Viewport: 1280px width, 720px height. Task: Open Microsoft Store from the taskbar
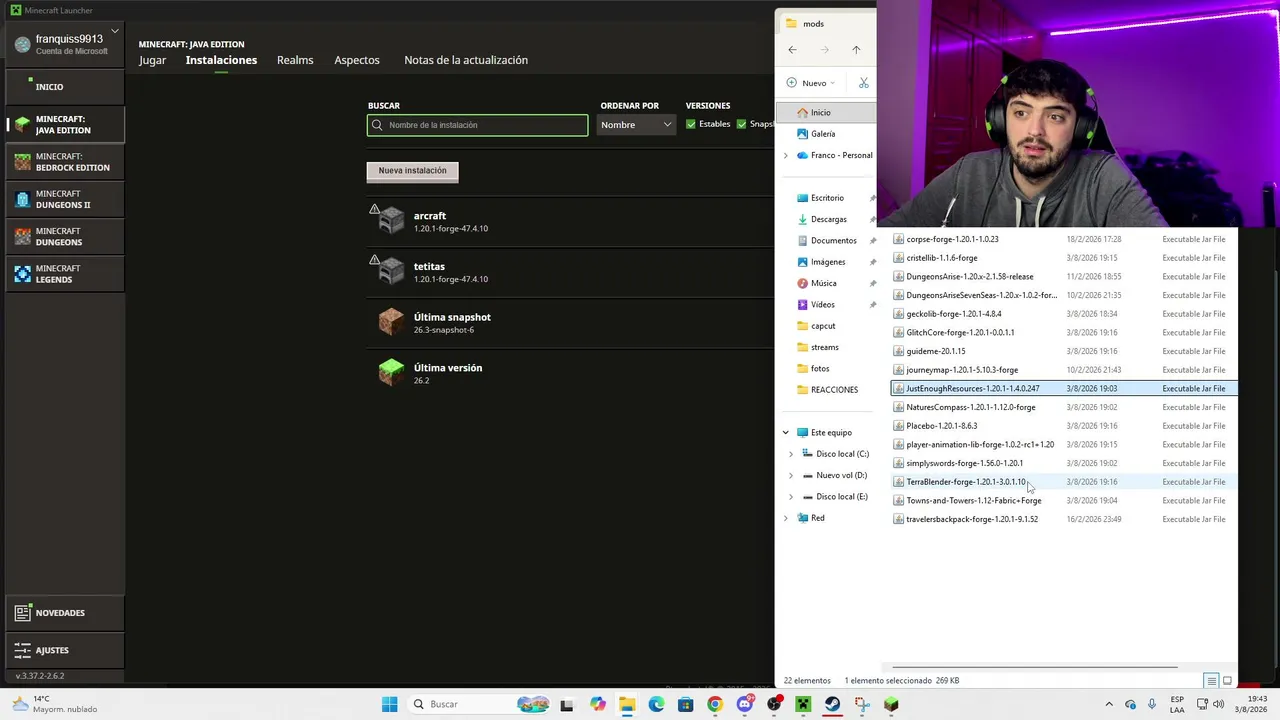coord(685,704)
